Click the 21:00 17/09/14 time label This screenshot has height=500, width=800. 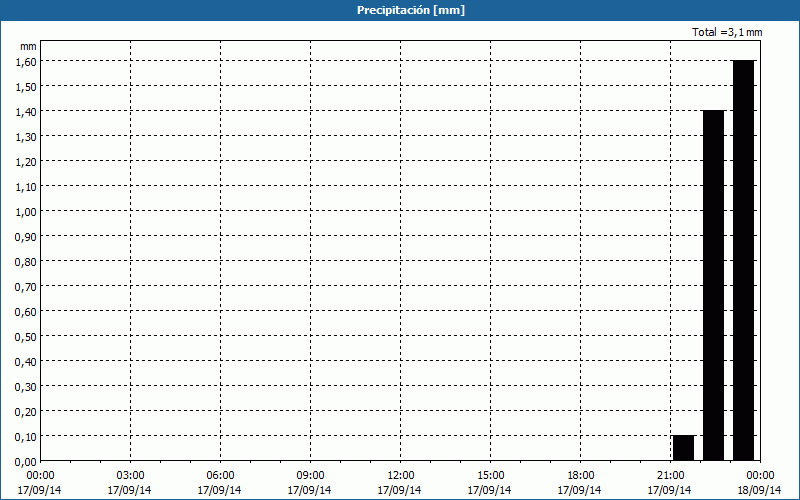pyautogui.click(x=670, y=483)
